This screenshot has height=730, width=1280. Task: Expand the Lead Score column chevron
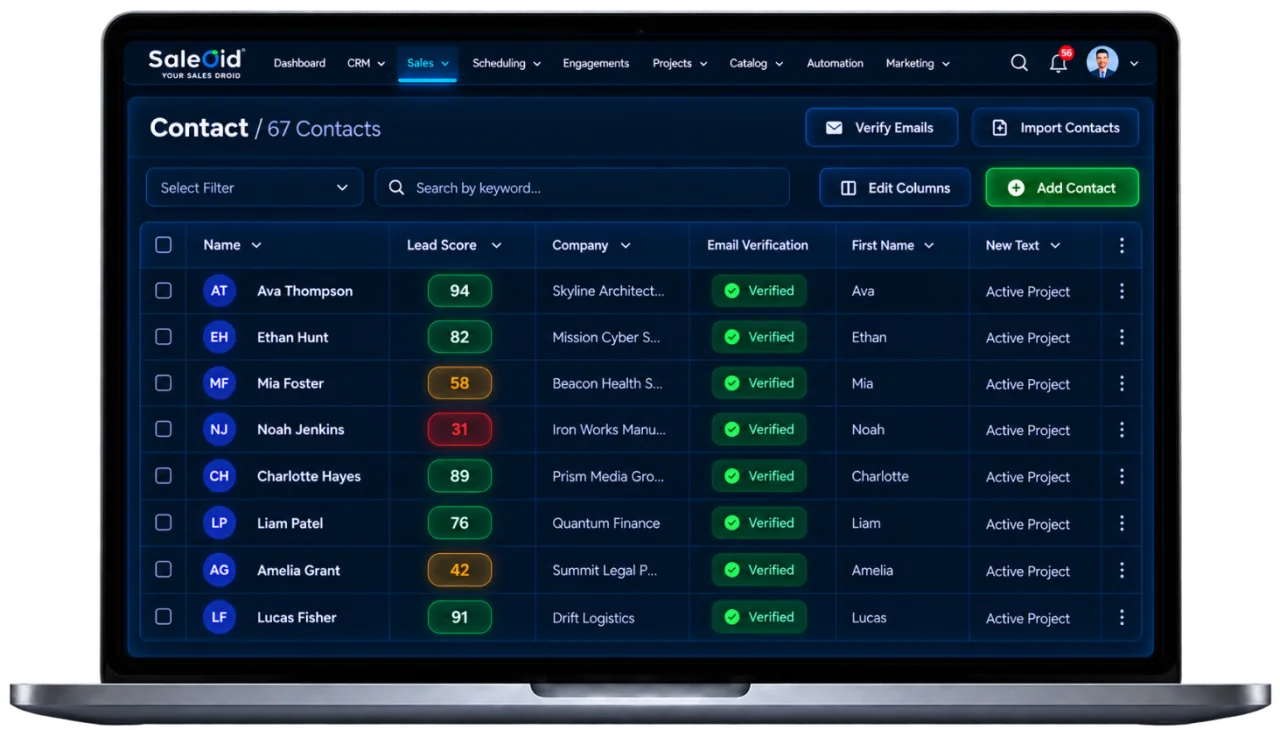pos(496,245)
